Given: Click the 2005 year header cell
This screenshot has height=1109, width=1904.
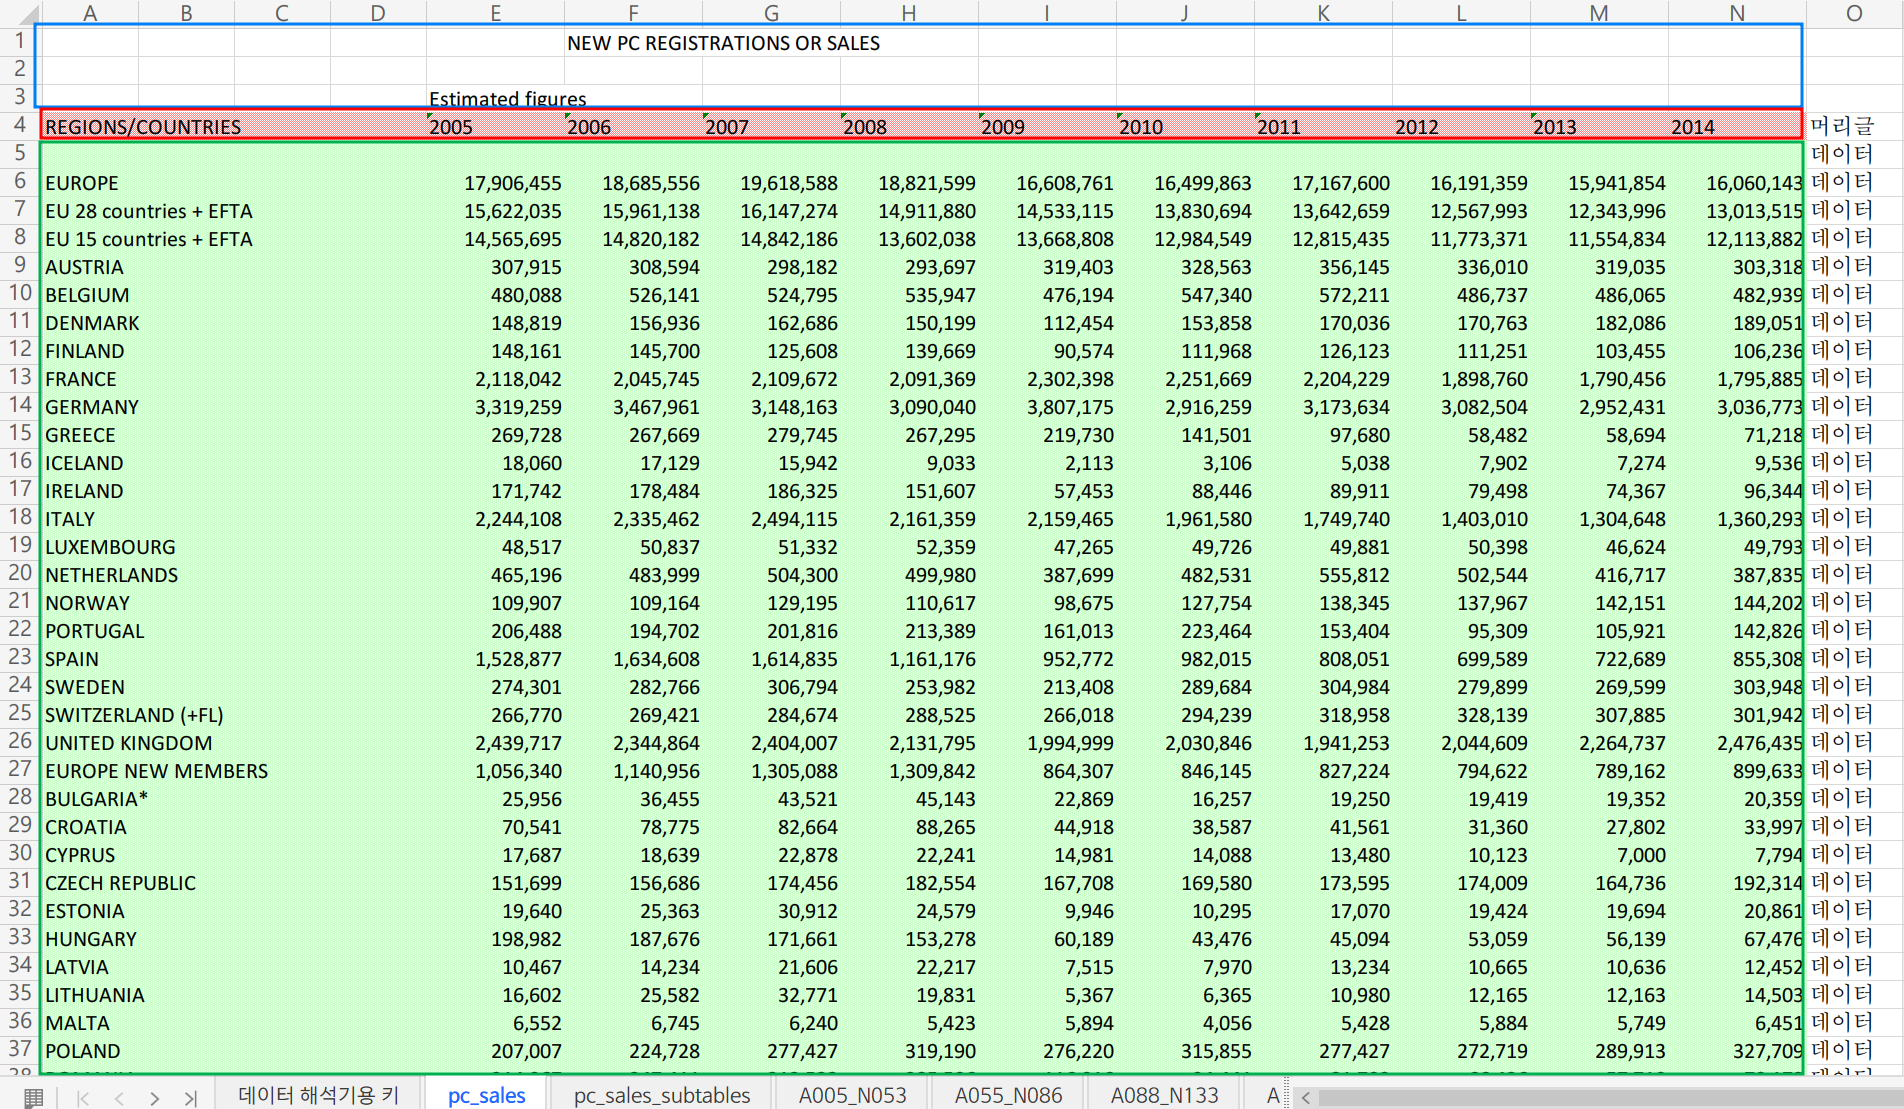Looking at the screenshot, I should tap(451, 127).
